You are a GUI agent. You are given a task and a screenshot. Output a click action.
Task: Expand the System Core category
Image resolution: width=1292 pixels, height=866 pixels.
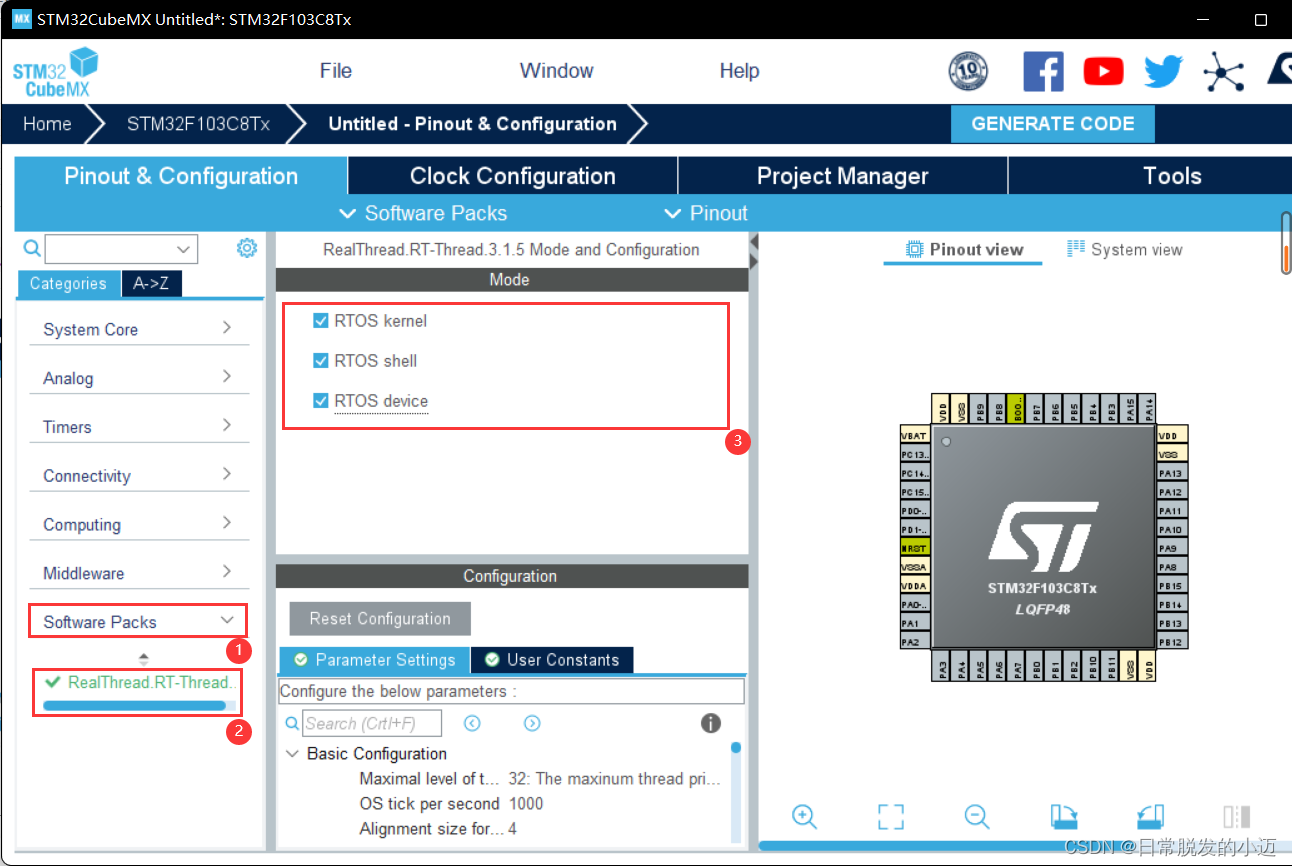pyautogui.click(x=138, y=329)
